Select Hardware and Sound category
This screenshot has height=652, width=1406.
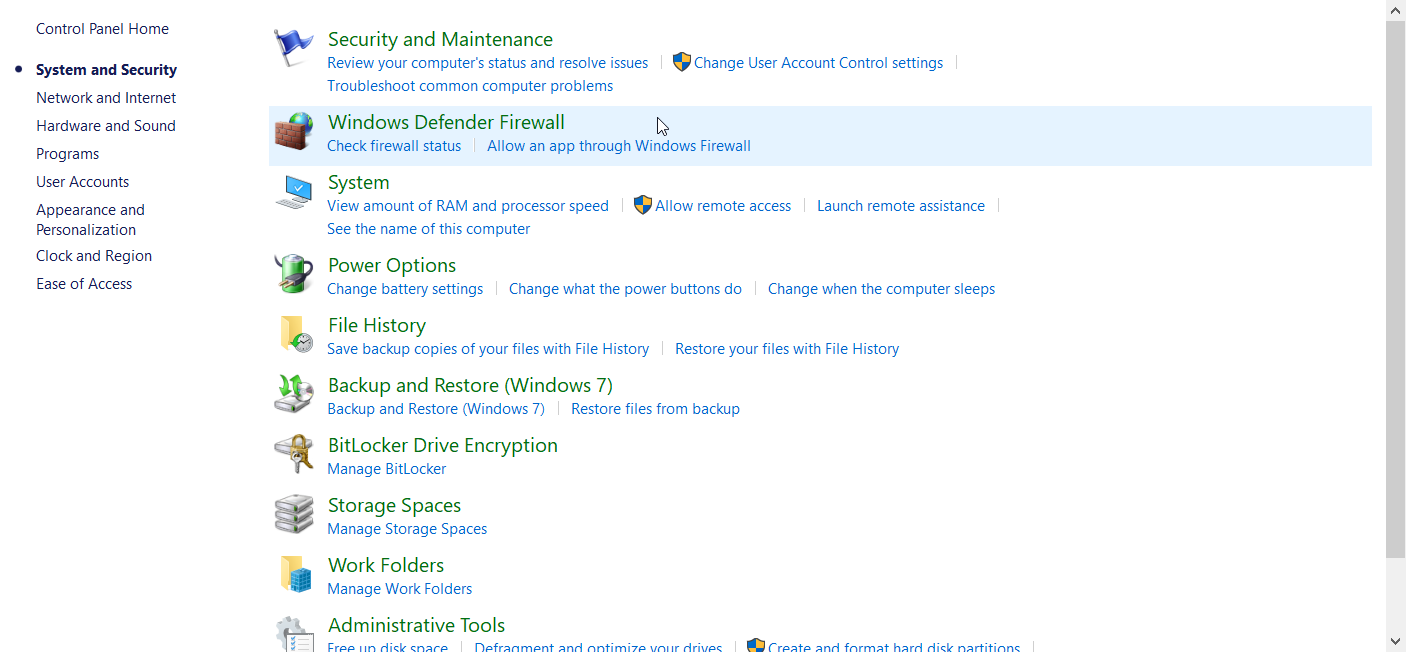pyautogui.click(x=106, y=126)
